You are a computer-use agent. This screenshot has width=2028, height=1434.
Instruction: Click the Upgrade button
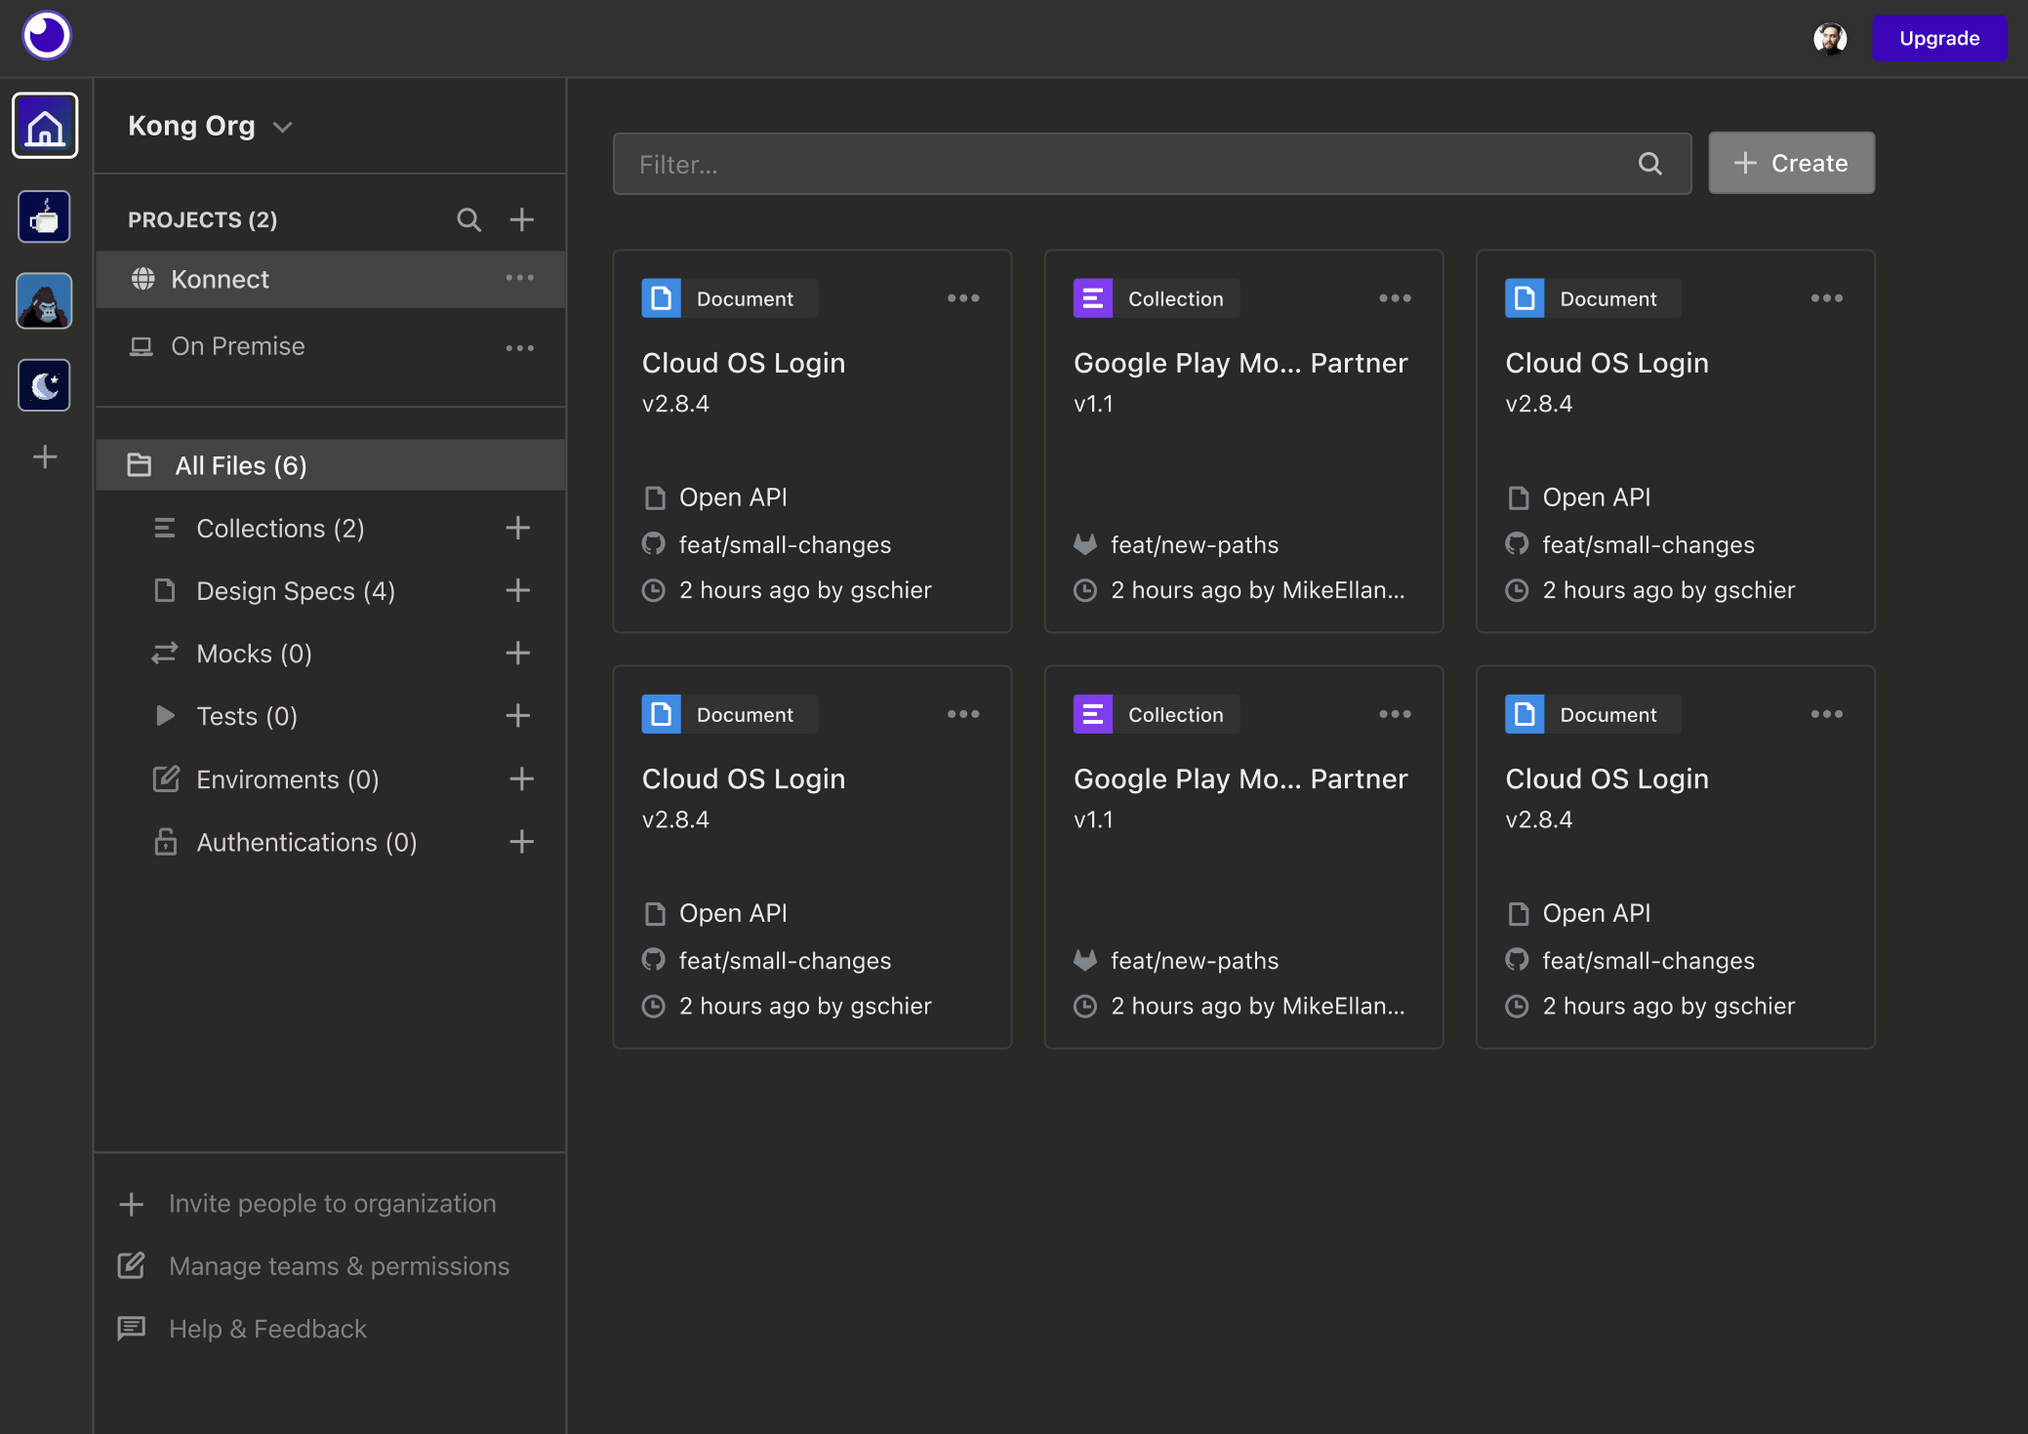coord(1938,38)
